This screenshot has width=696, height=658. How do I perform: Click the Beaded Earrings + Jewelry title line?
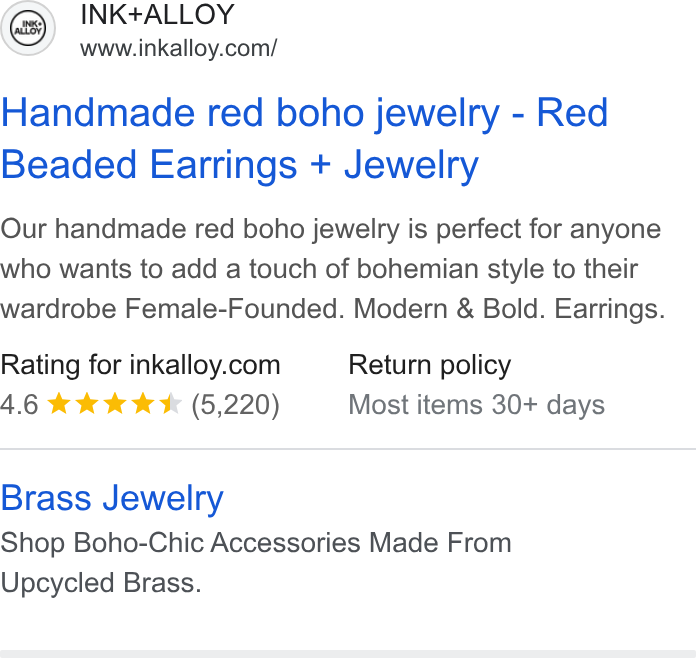(240, 165)
